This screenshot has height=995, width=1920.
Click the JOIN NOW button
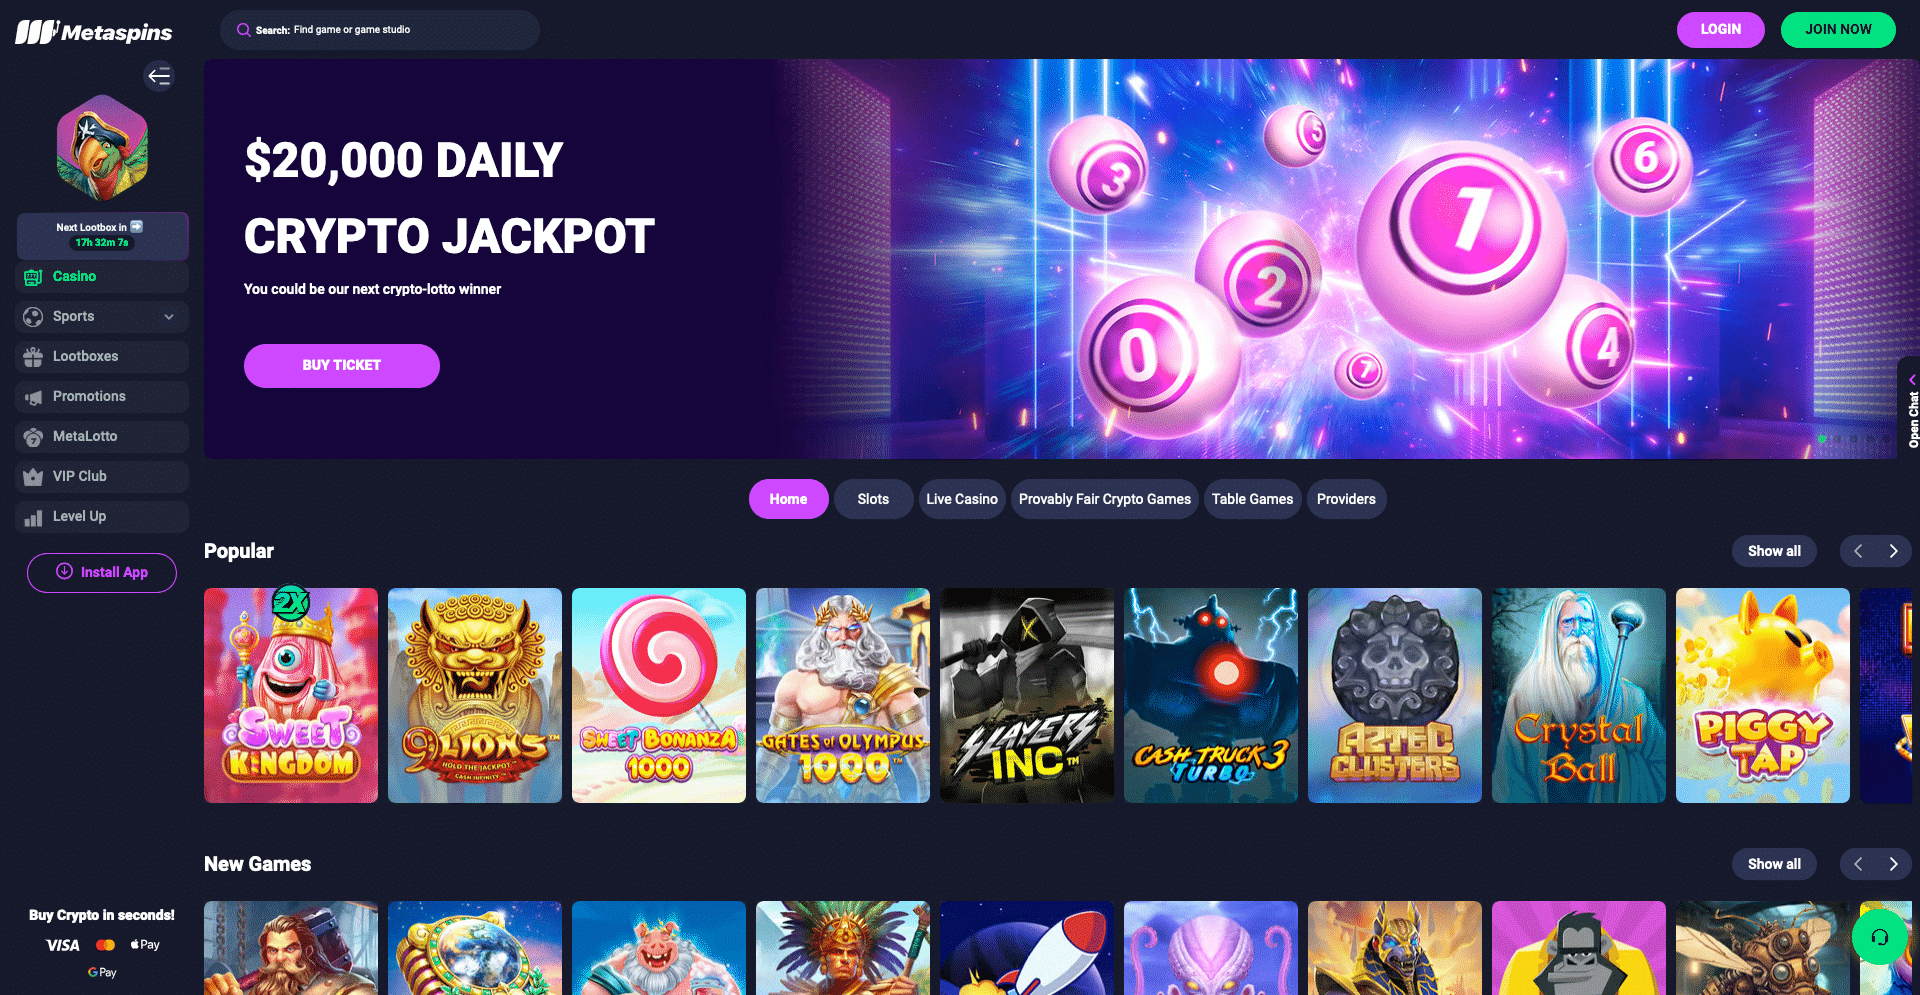tap(1838, 30)
